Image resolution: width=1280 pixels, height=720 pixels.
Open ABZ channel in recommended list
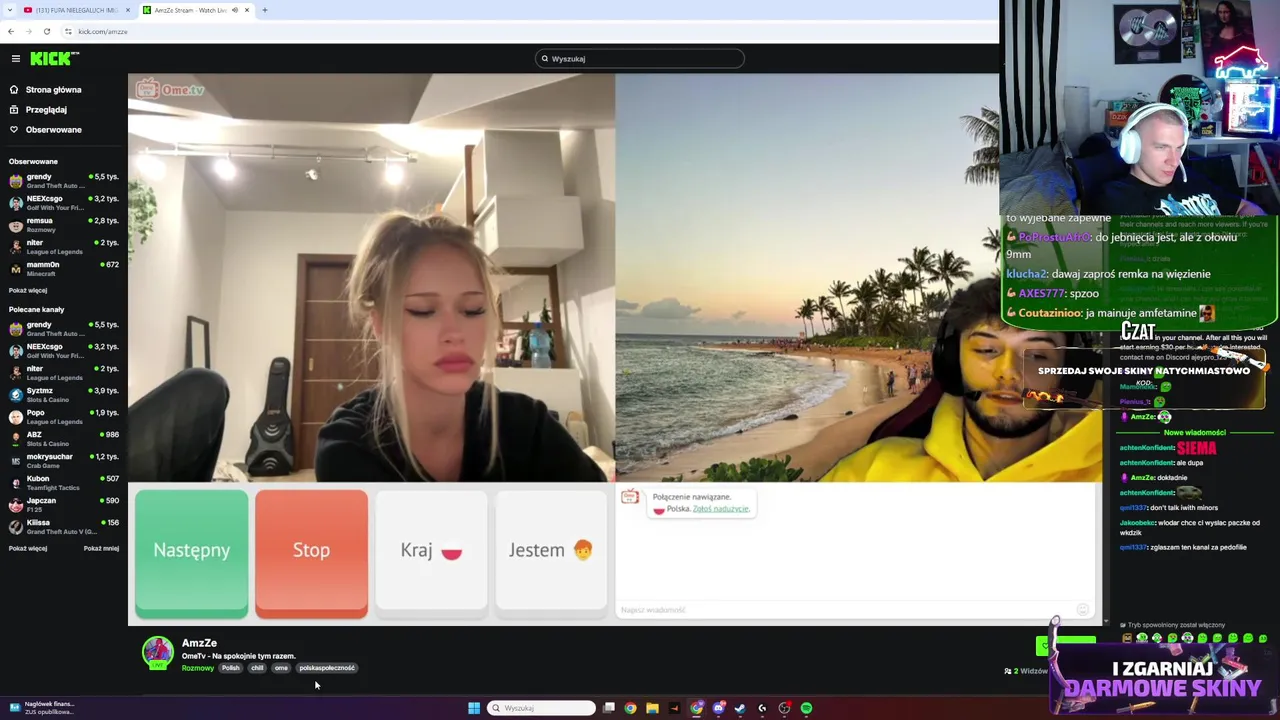point(62,439)
